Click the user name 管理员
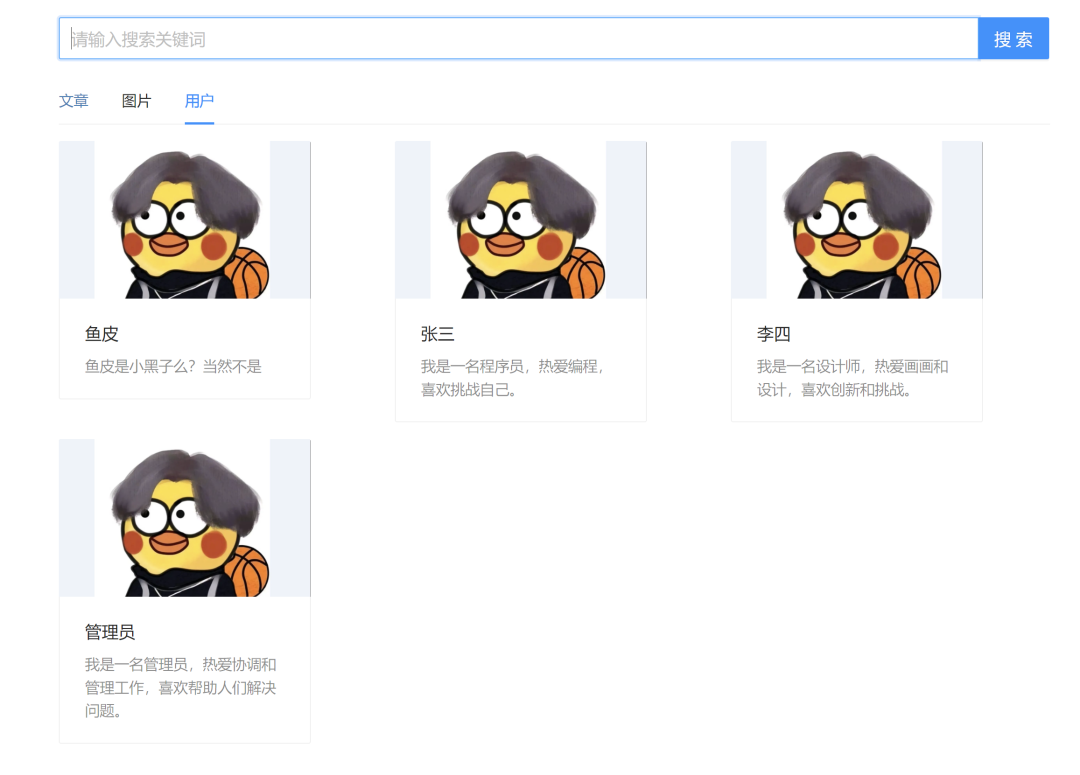This screenshot has height=775, width=1080. point(110,632)
